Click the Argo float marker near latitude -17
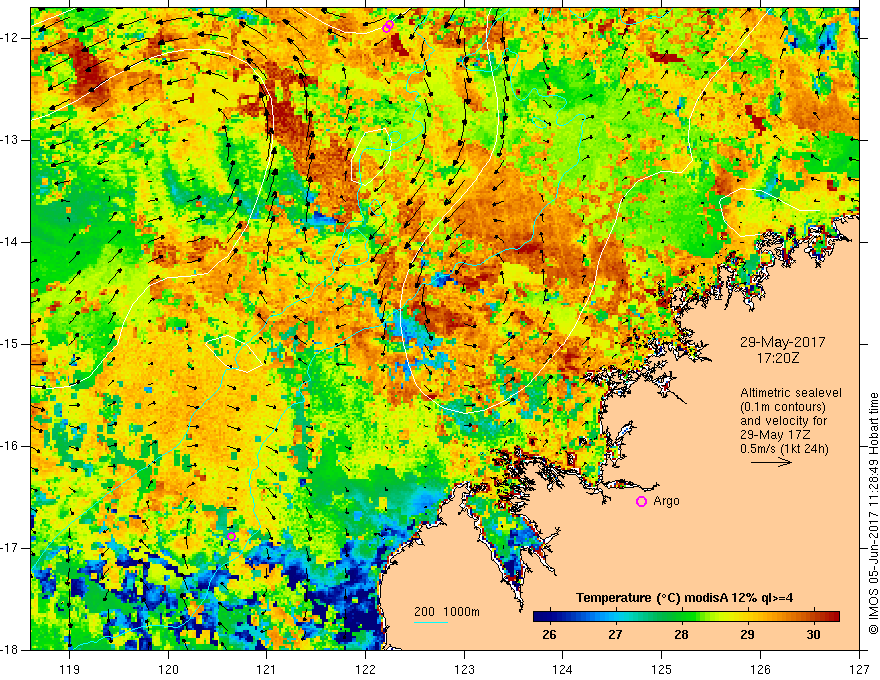This screenshot has height=680, width=880. click(x=231, y=536)
